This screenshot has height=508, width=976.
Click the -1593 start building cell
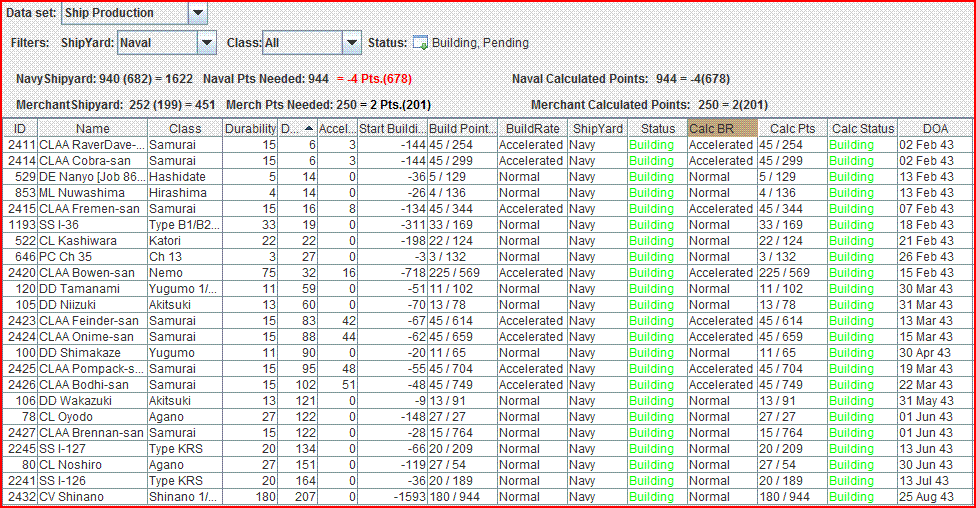pos(392,497)
